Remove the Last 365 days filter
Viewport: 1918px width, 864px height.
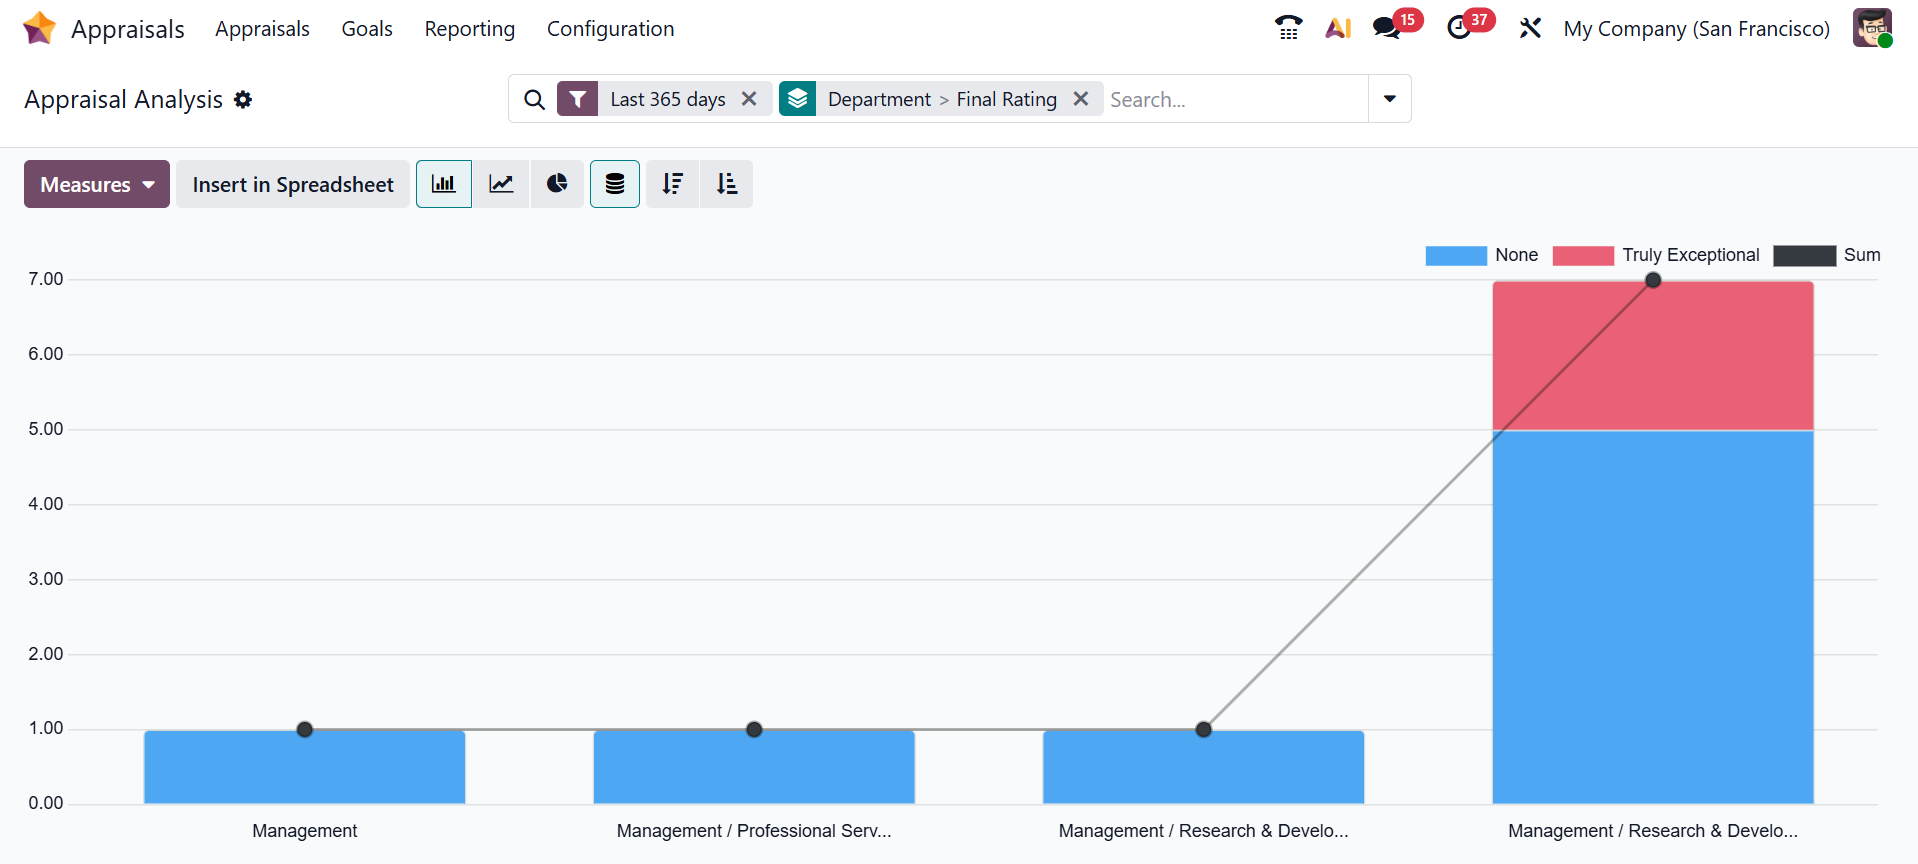pyautogui.click(x=749, y=99)
